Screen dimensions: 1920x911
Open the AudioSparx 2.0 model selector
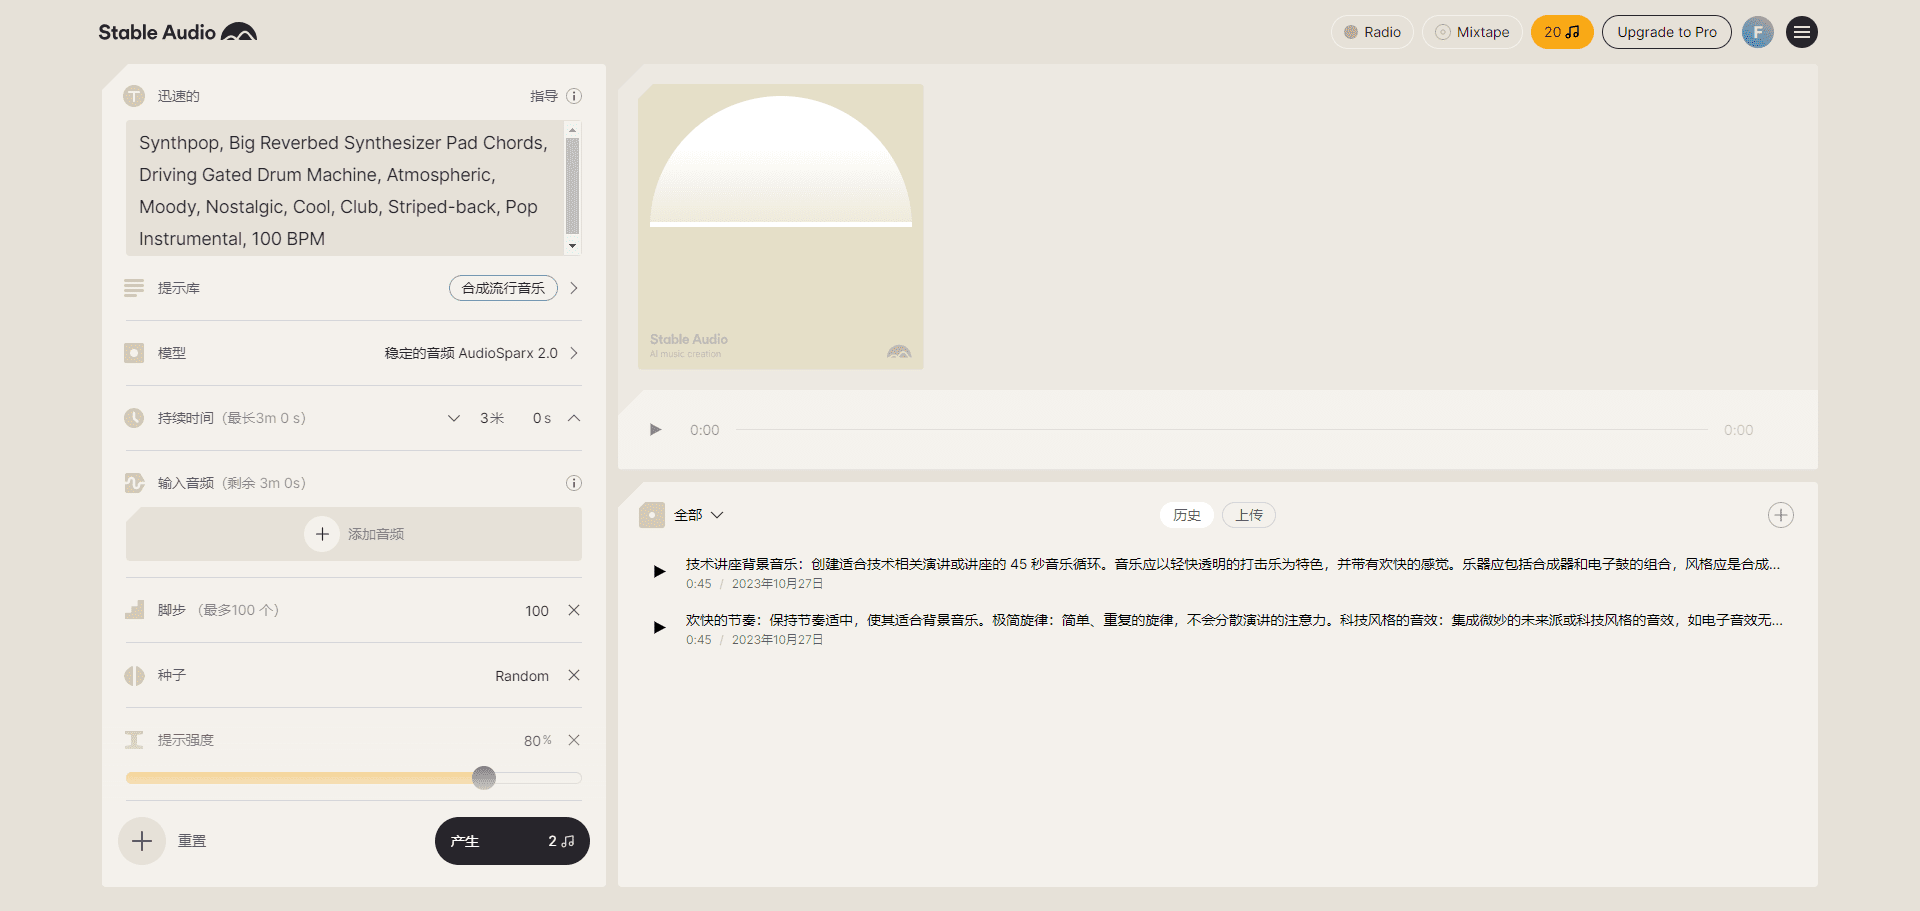pos(482,353)
